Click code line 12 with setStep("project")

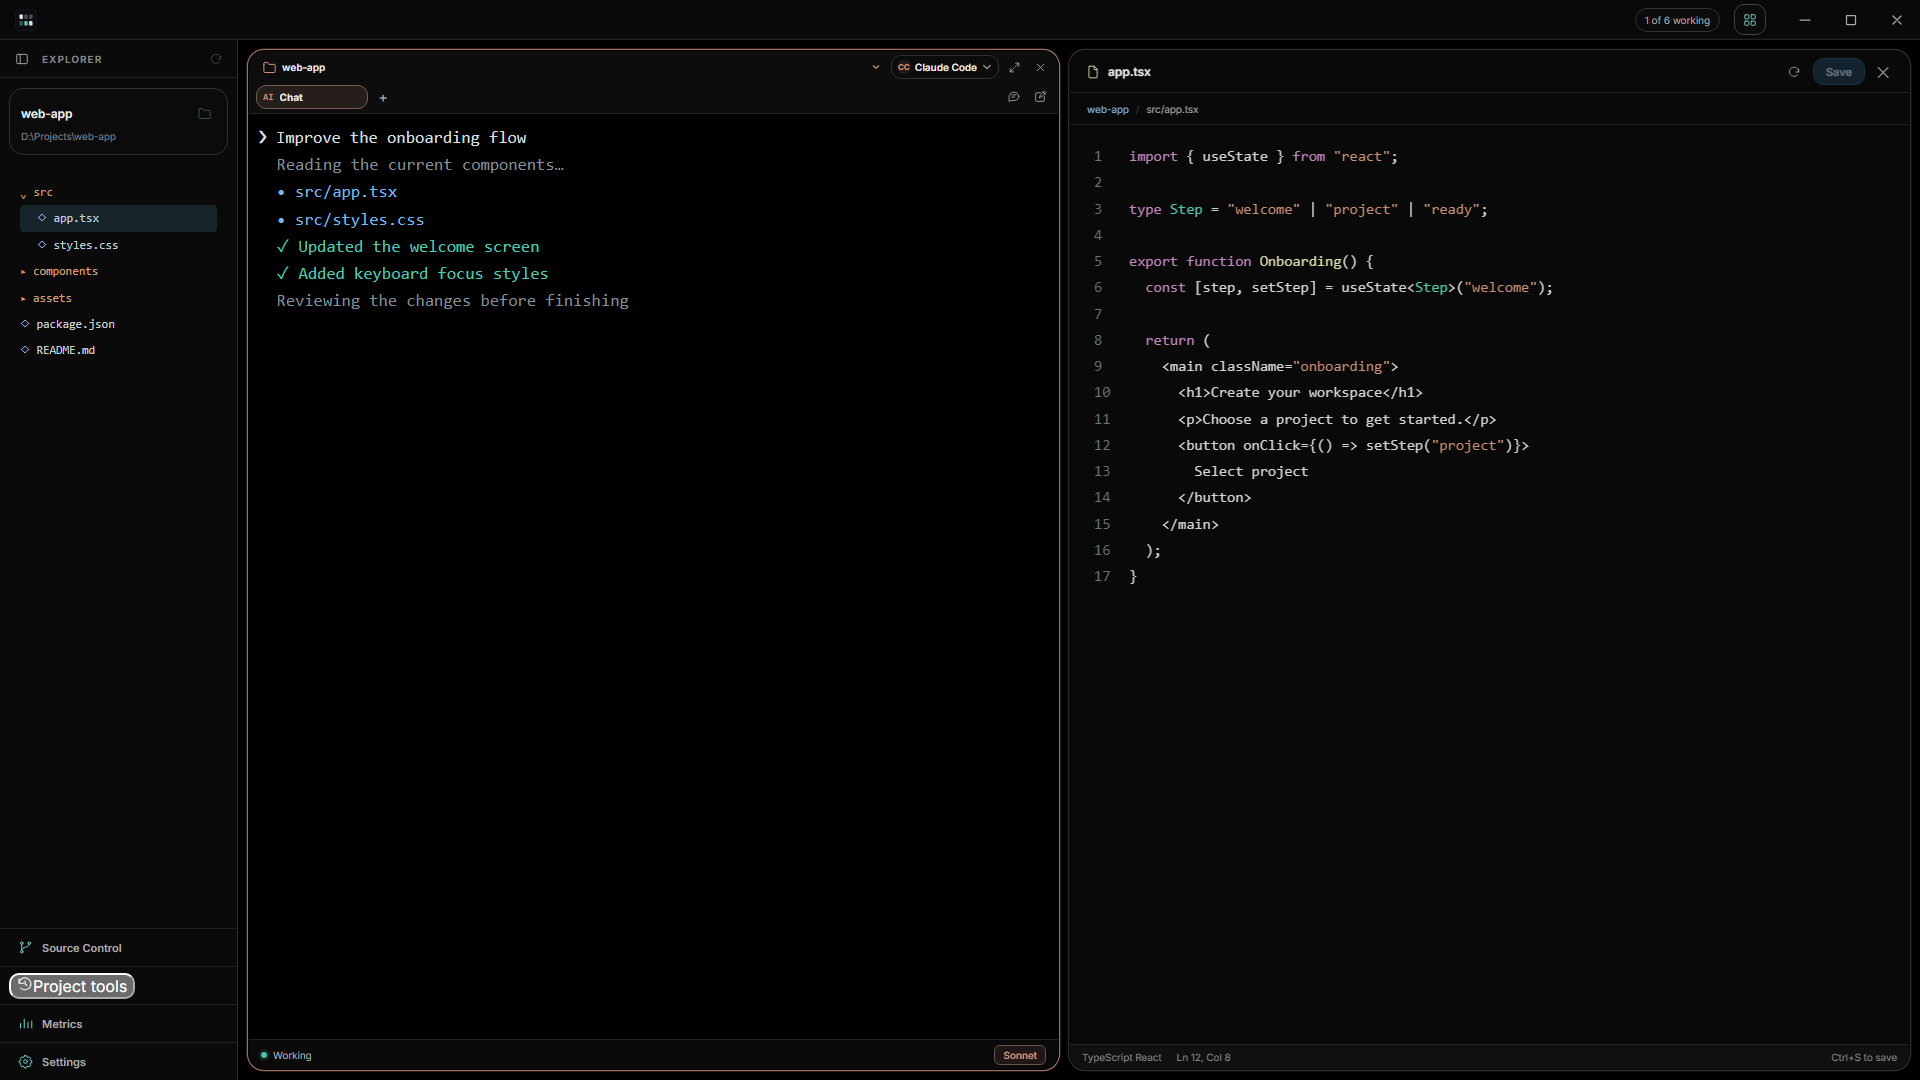[x=1353, y=445]
